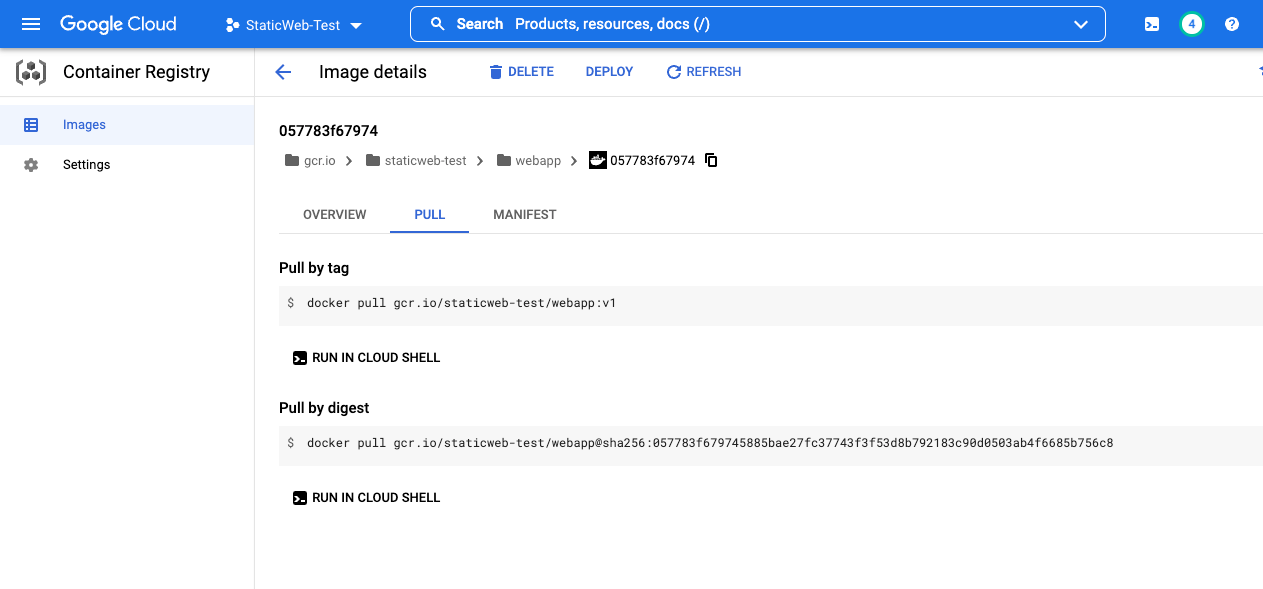Click the back arrow next to Image details
Viewport: 1263px width, 589px height.
[283, 71]
